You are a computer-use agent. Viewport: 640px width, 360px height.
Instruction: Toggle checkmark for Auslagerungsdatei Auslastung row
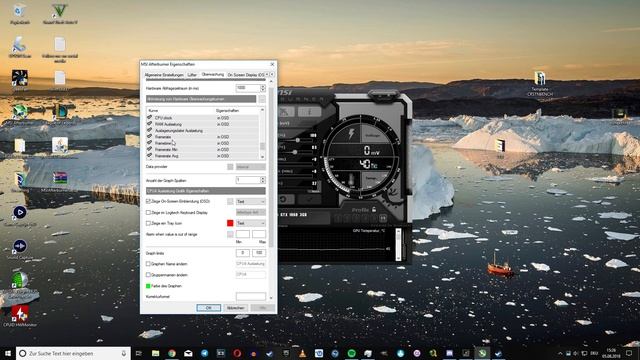(149, 130)
